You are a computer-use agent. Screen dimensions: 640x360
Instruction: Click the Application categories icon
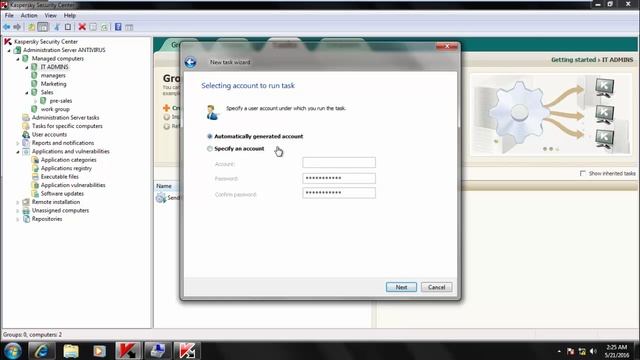(x=35, y=160)
